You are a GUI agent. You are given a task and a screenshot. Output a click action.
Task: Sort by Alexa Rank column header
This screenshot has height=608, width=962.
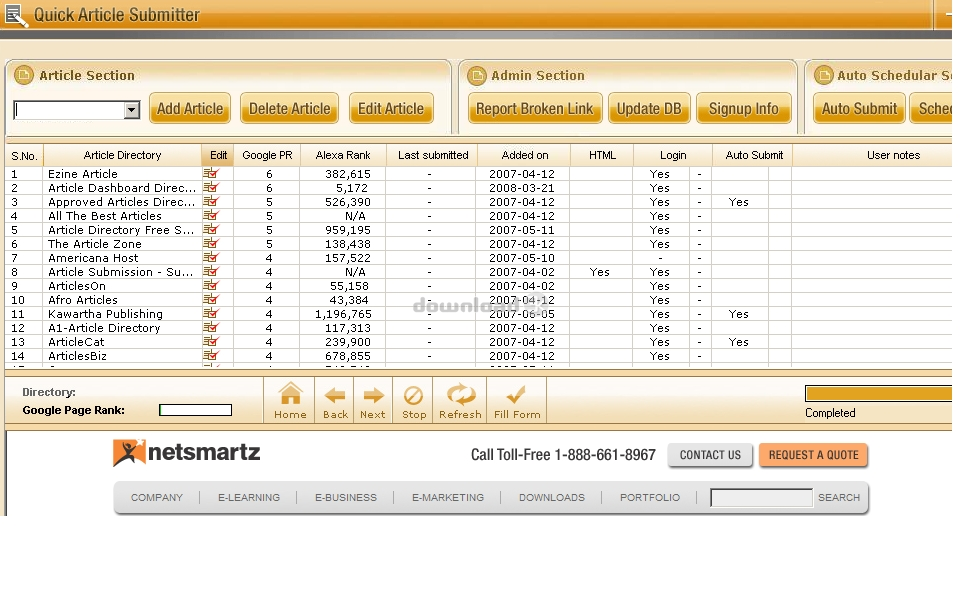(343, 155)
